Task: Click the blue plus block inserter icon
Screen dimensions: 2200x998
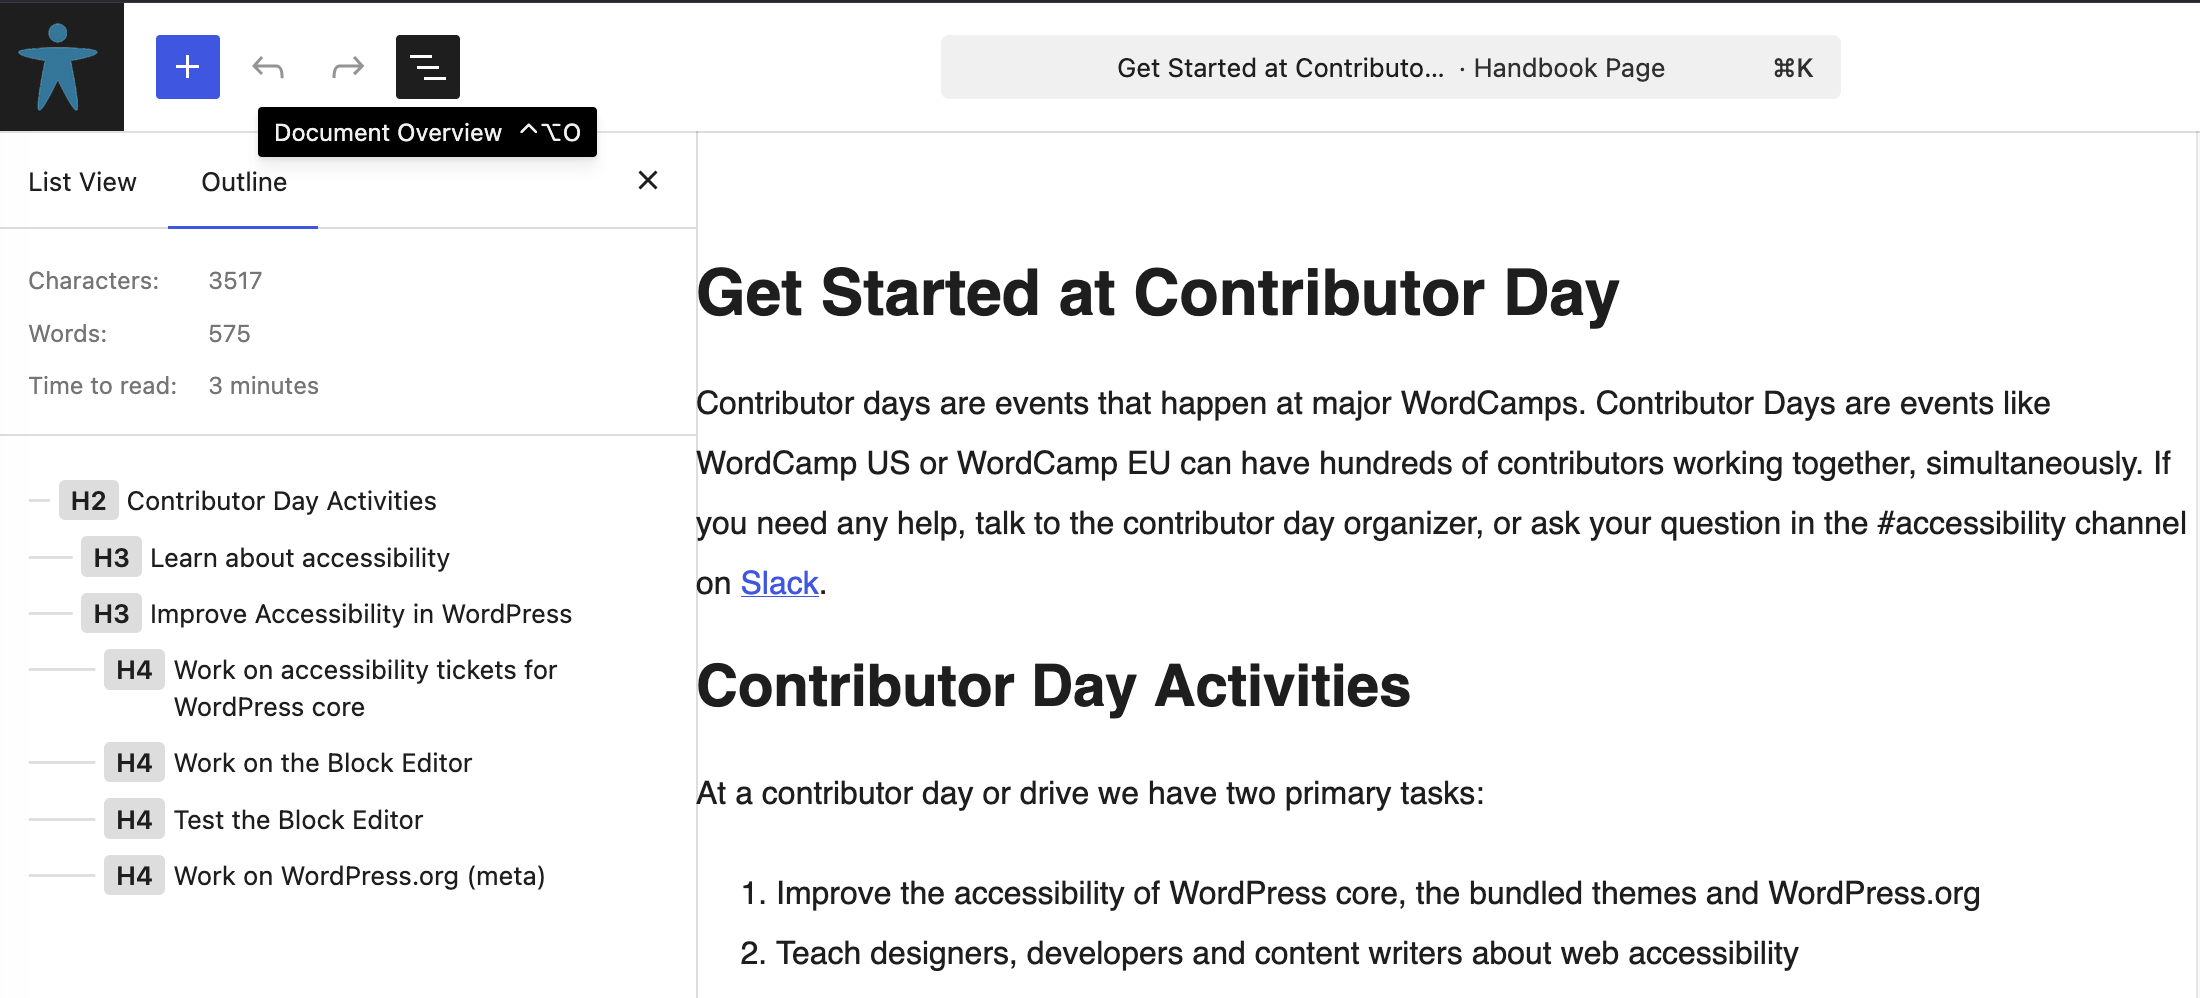Action: [187, 67]
